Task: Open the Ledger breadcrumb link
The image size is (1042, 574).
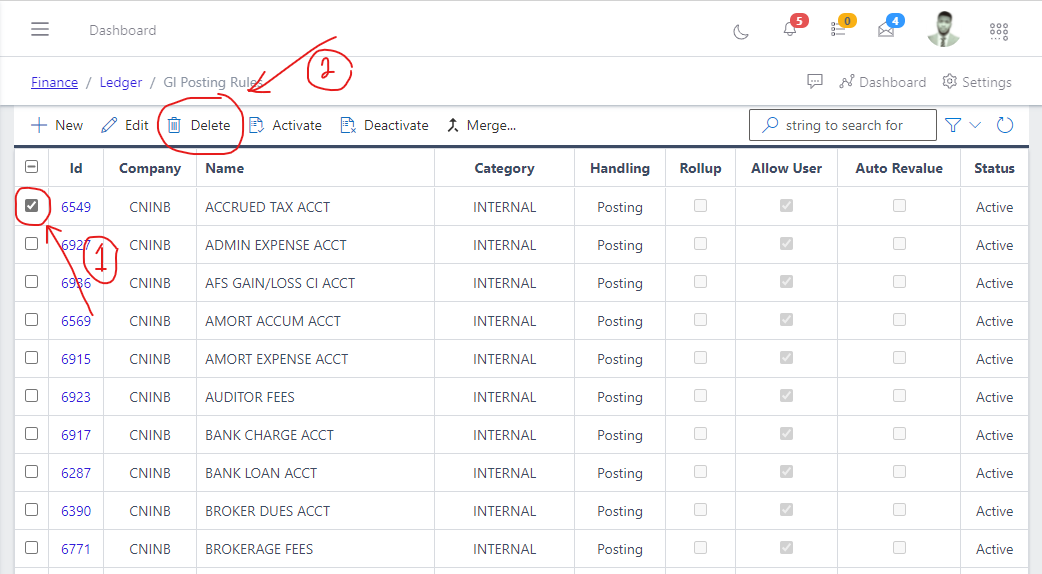Action: [121, 82]
